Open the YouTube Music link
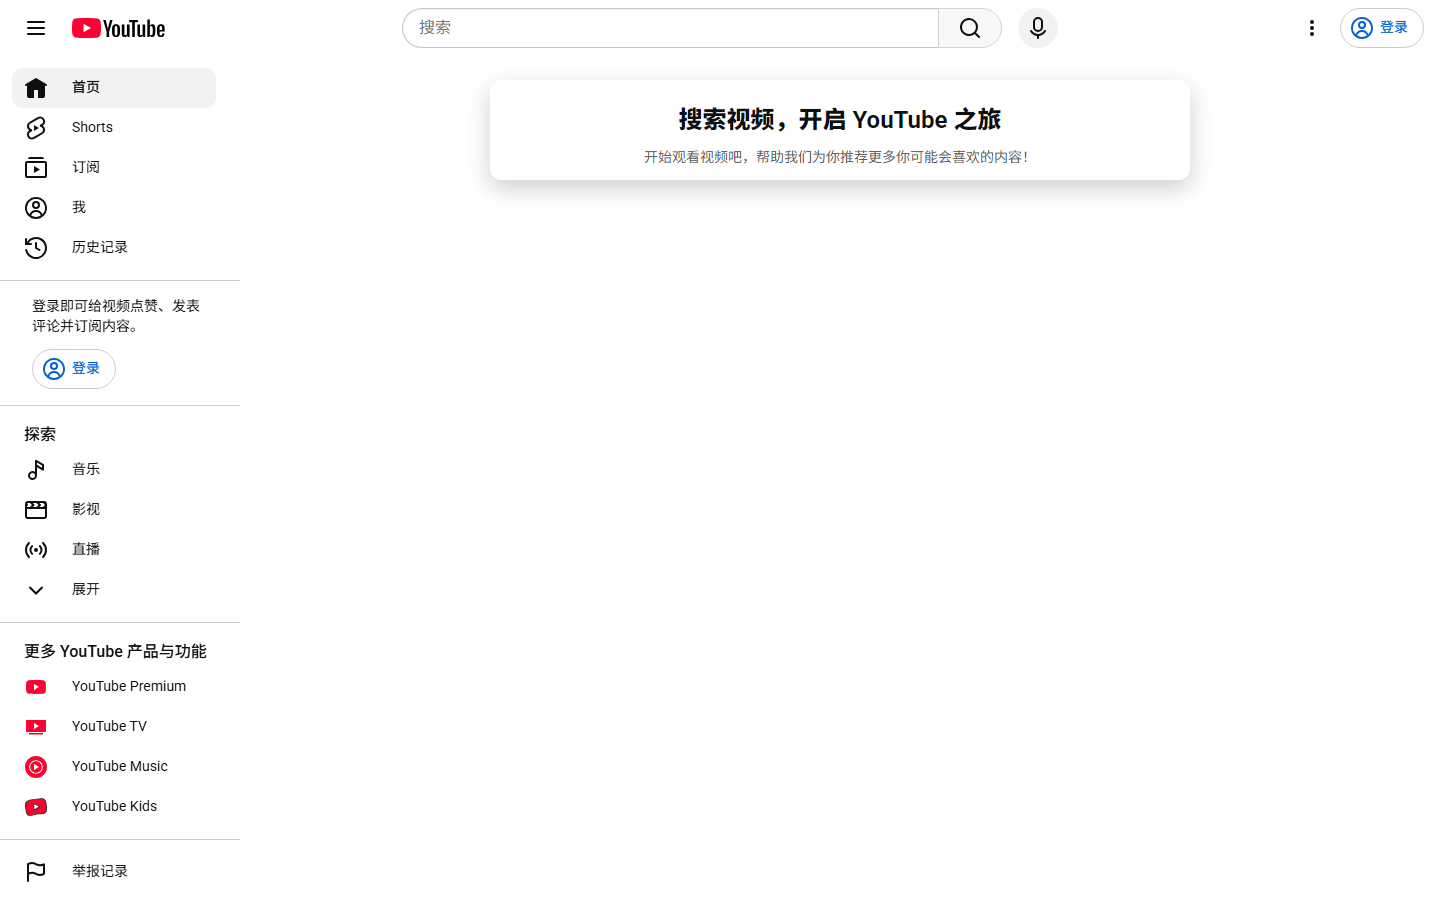Viewport: 1440px width, 900px height. pyautogui.click(x=120, y=766)
